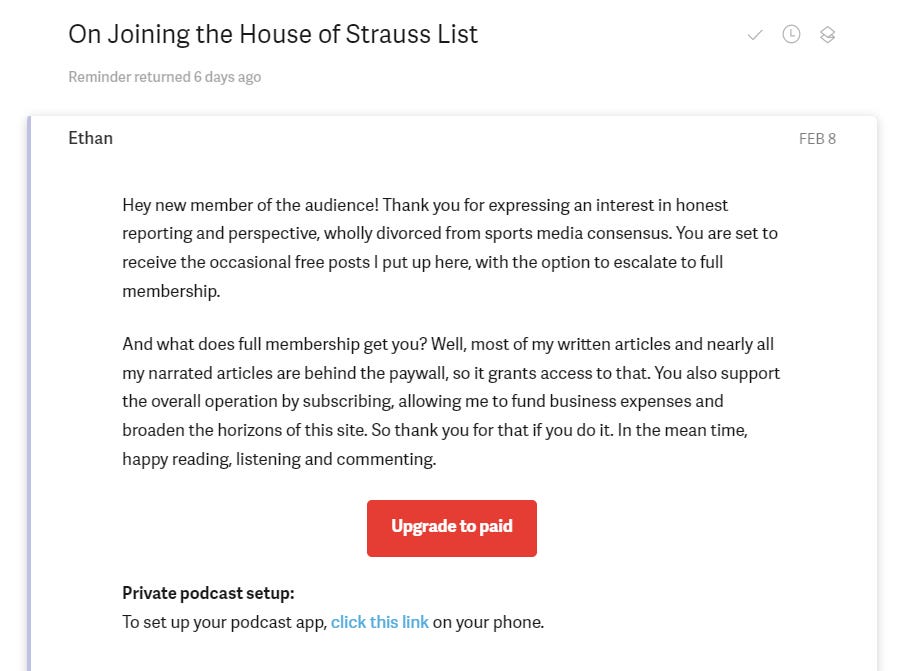The image size is (901, 671).
Task: Click the message header bar showing Ethan
Action: tap(450, 138)
